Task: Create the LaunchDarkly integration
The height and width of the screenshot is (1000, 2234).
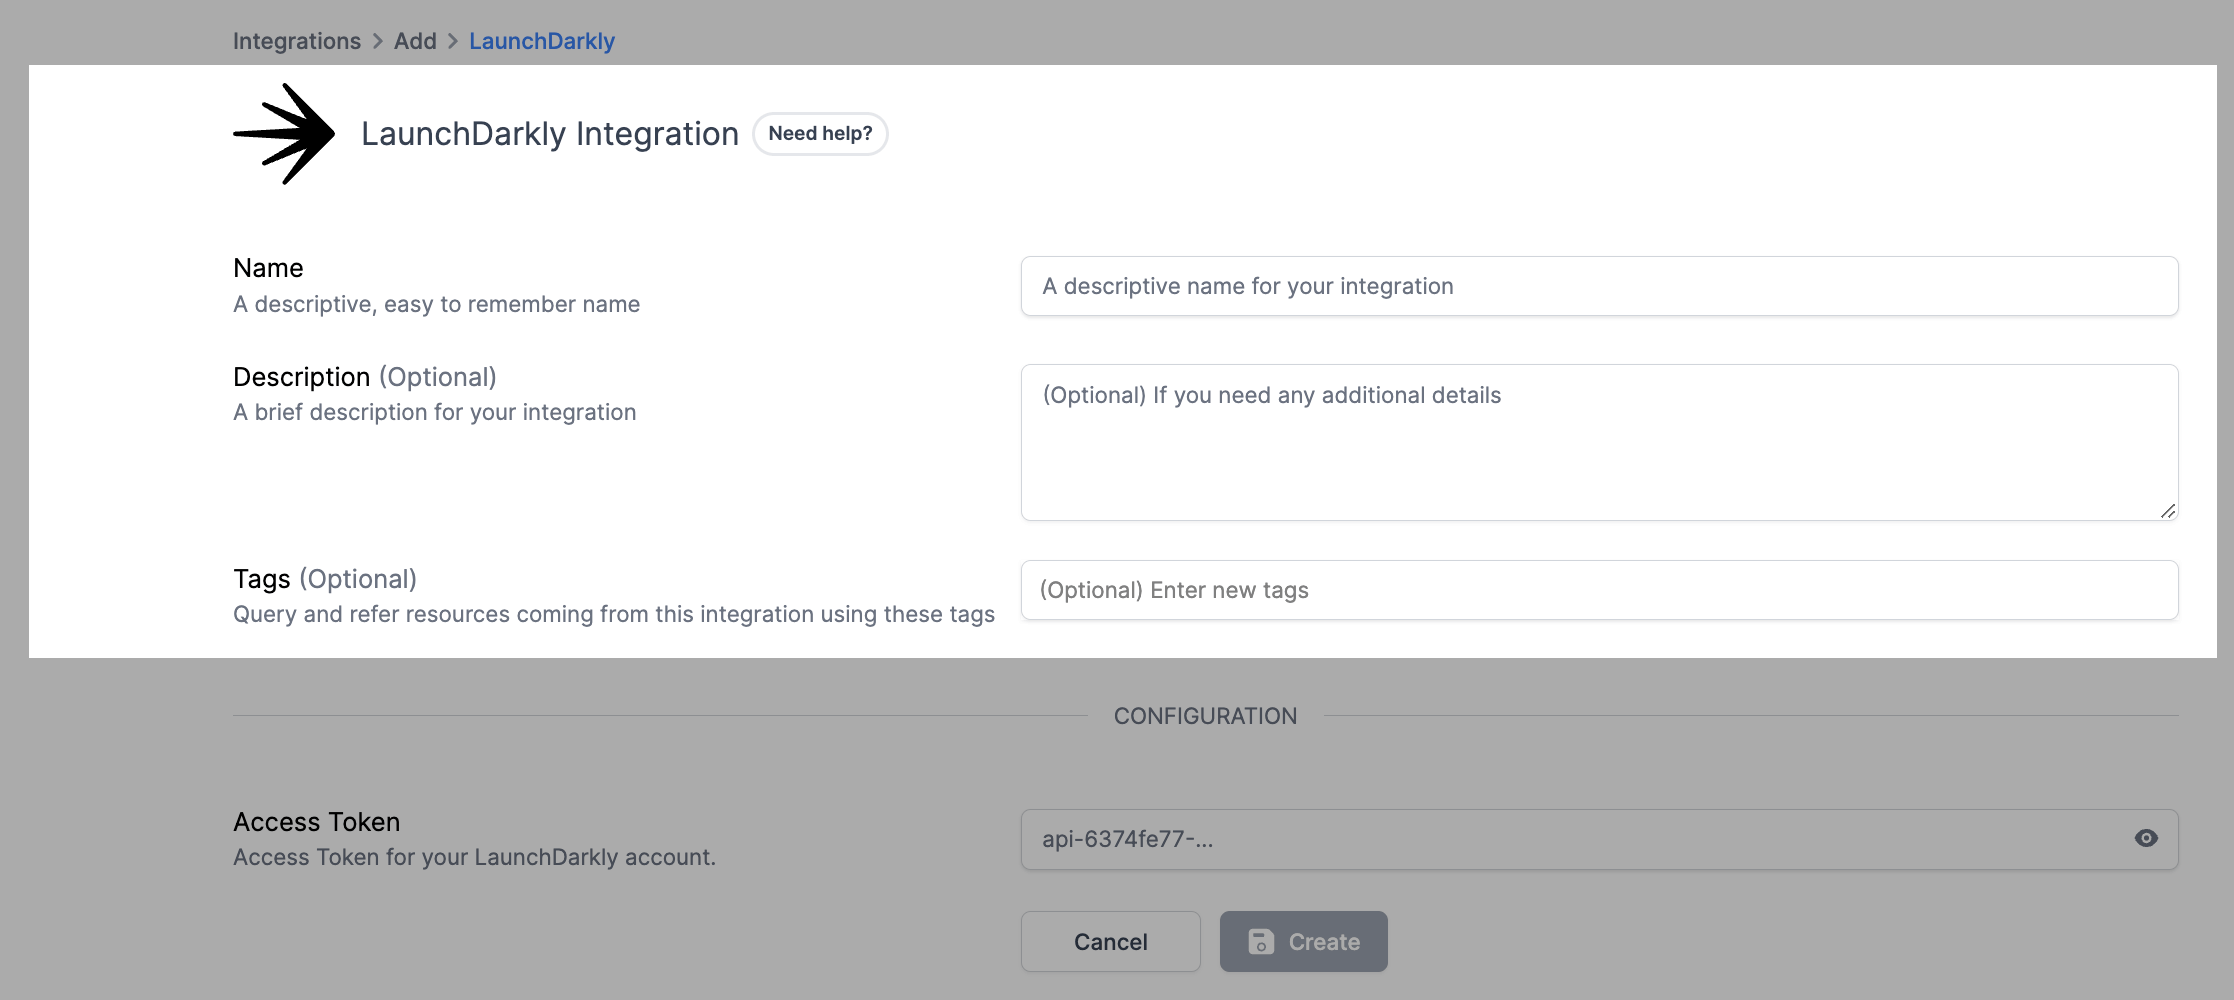Action: [x=1303, y=941]
